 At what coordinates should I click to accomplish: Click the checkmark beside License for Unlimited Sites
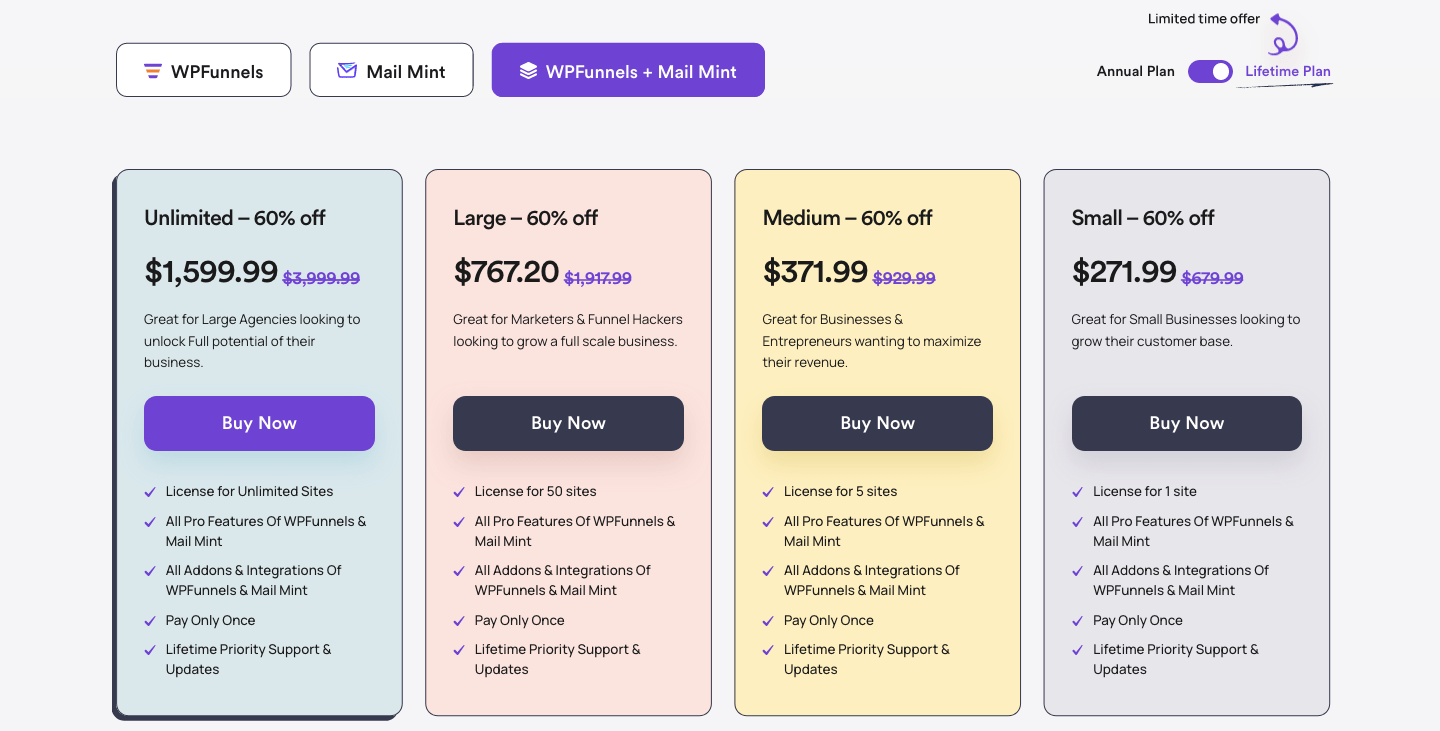(x=150, y=491)
